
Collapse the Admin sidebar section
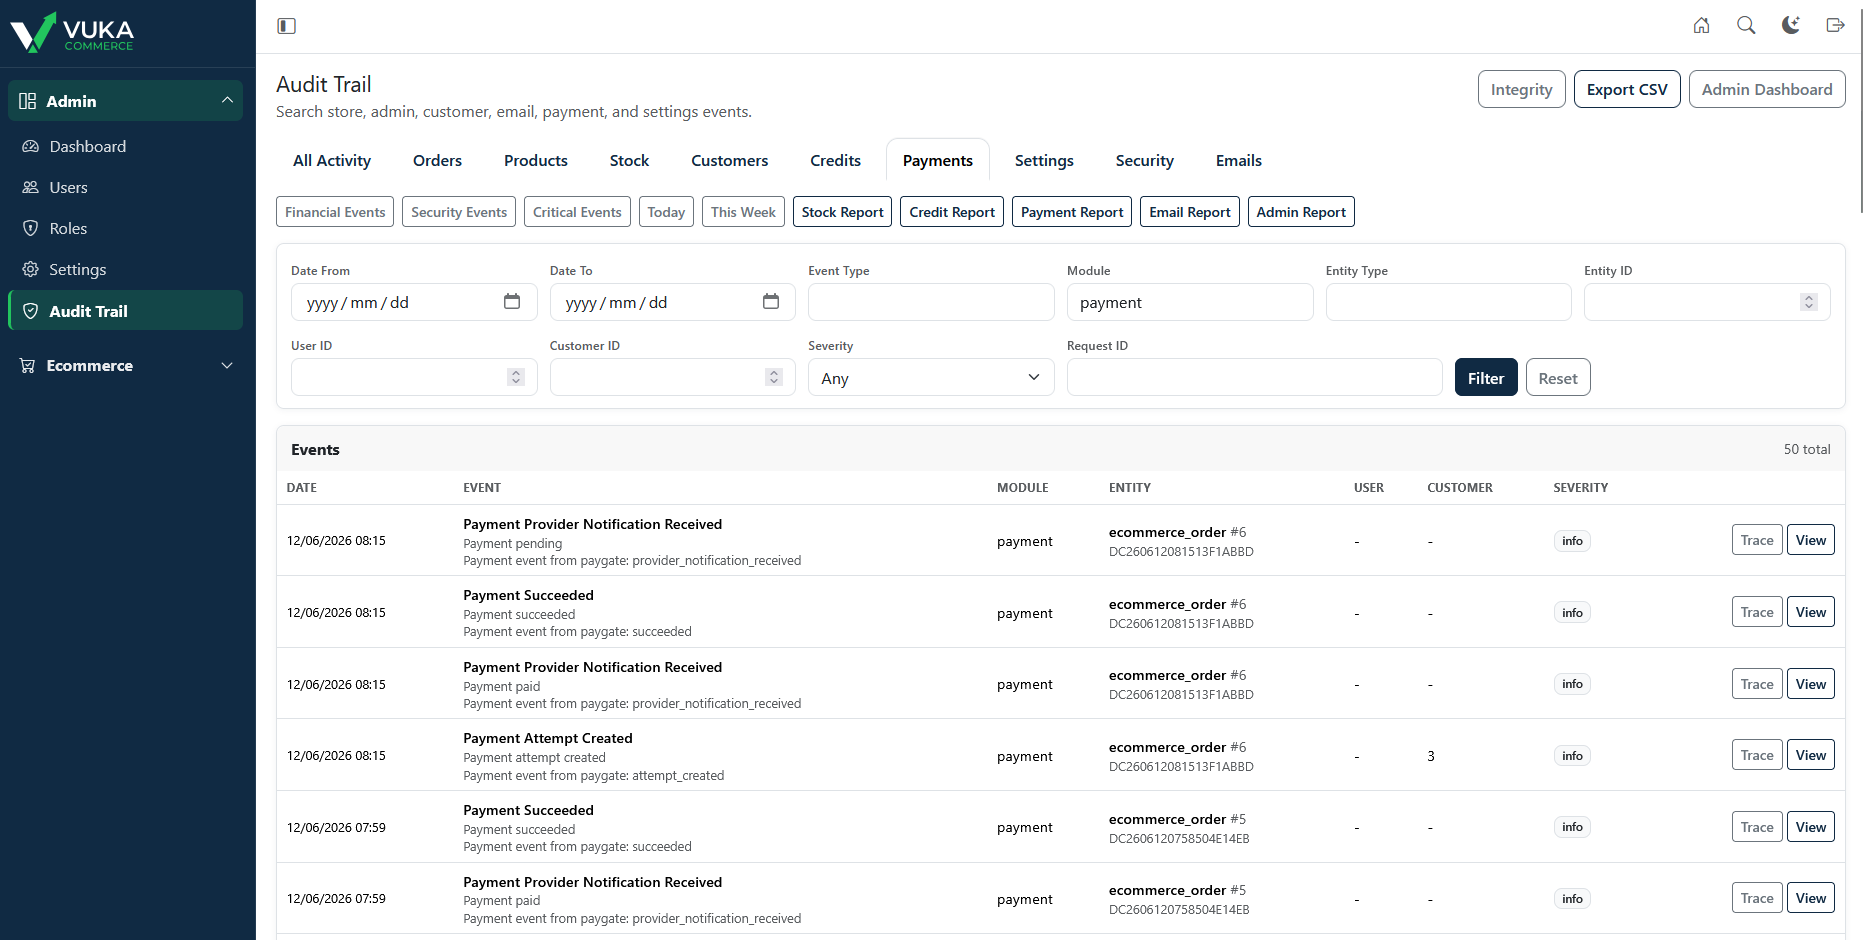(125, 101)
